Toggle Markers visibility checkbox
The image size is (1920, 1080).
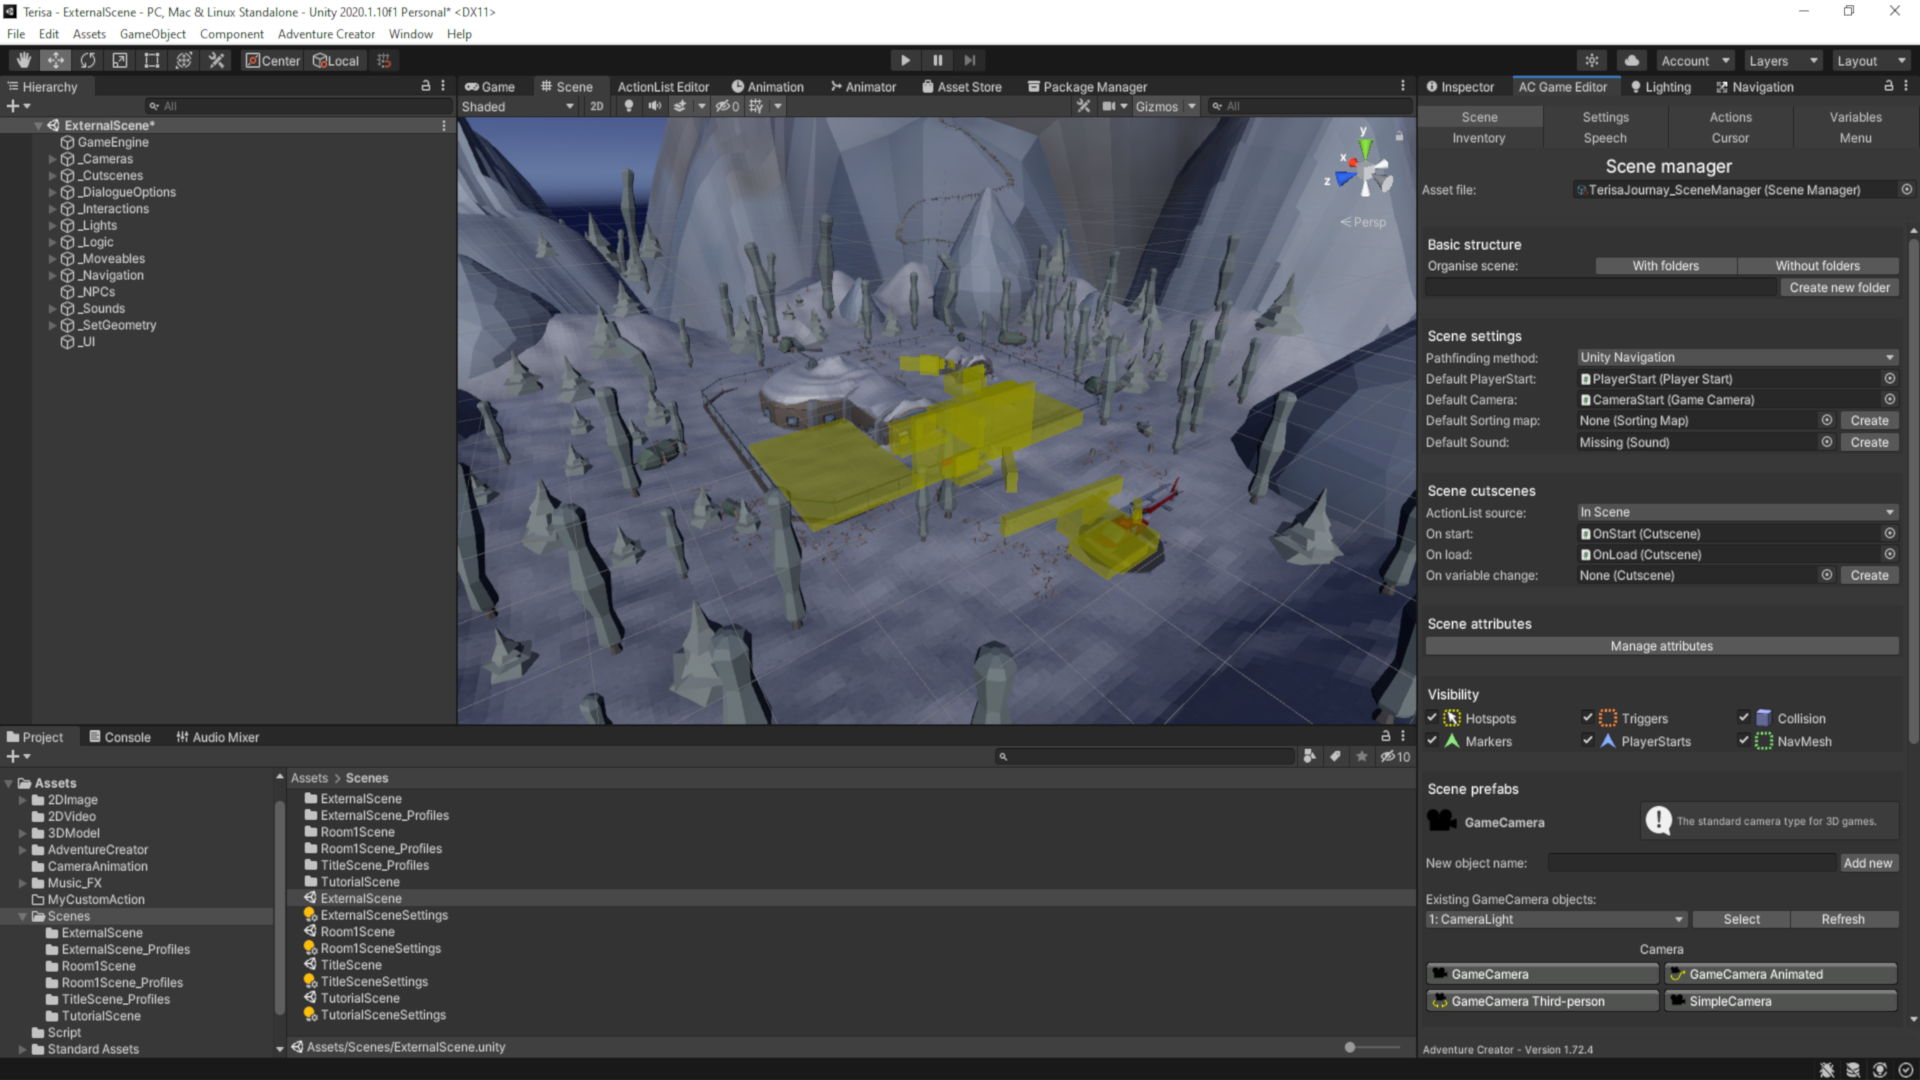[1432, 741]
